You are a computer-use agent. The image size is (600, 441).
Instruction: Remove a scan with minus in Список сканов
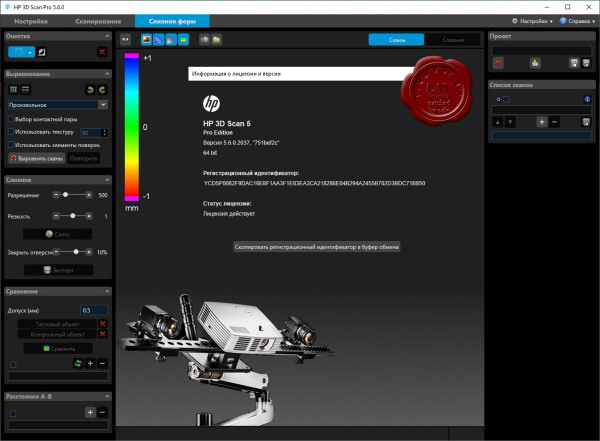point(554,122)
